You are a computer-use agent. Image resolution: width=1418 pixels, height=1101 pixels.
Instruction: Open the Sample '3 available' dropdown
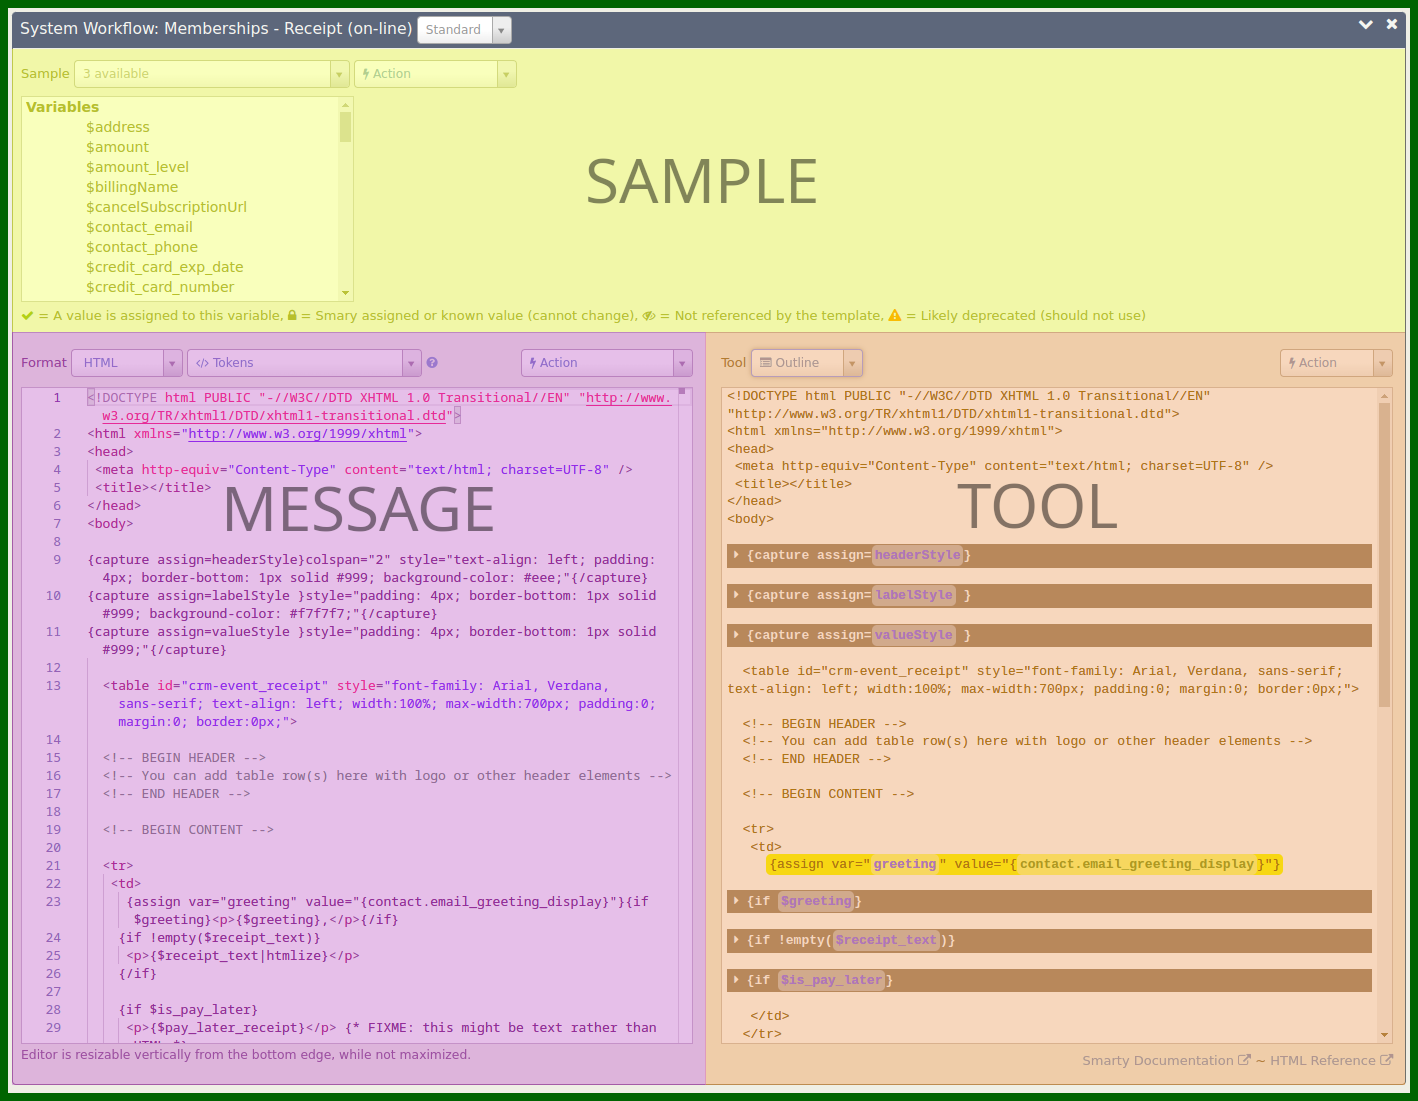[211, 74]
